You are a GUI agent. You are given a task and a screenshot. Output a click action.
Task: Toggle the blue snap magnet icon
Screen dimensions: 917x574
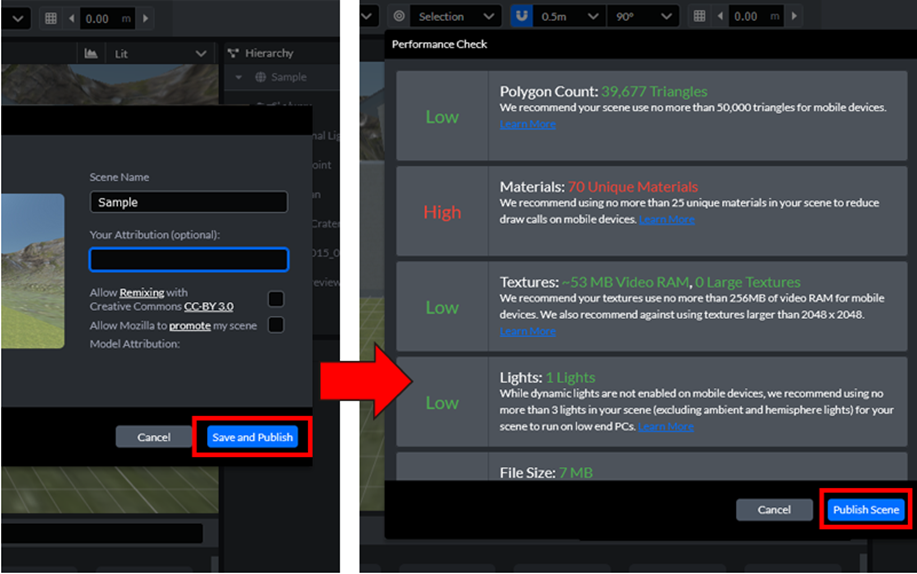pyautogui.click(x=520, y=17)
